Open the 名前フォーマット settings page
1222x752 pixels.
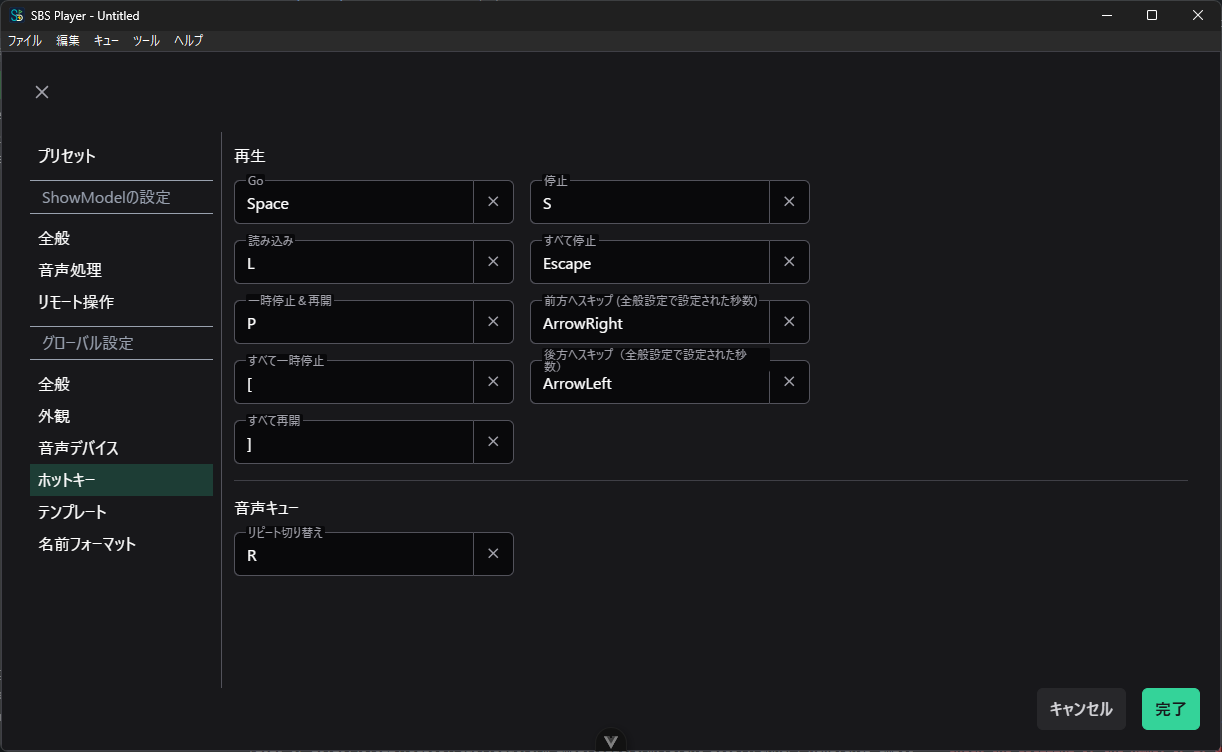click(x=121, y=544)
